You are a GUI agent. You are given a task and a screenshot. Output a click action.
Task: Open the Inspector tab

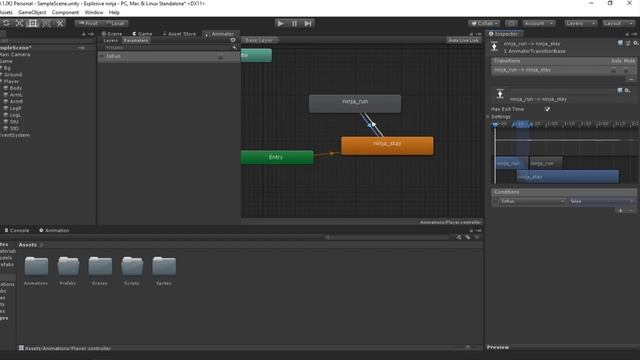point(505,34)
